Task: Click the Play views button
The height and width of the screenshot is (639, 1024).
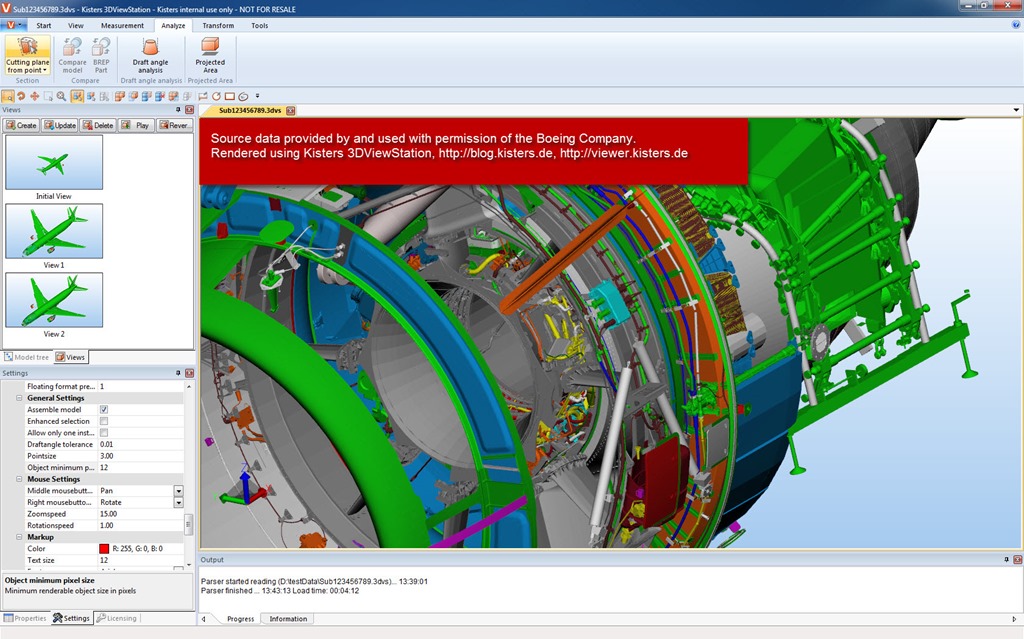Action: tap(136, 125)
